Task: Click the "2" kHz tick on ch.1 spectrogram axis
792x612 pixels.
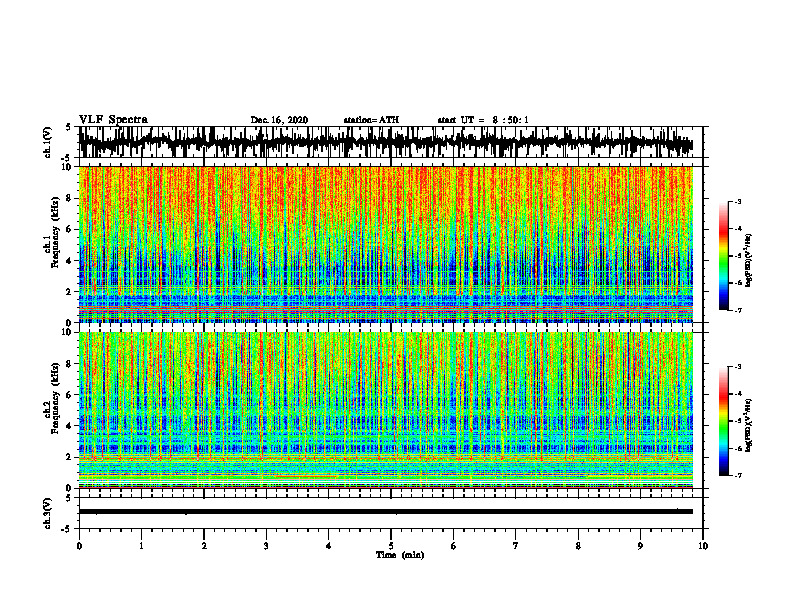Action: (x=70, y=292)
